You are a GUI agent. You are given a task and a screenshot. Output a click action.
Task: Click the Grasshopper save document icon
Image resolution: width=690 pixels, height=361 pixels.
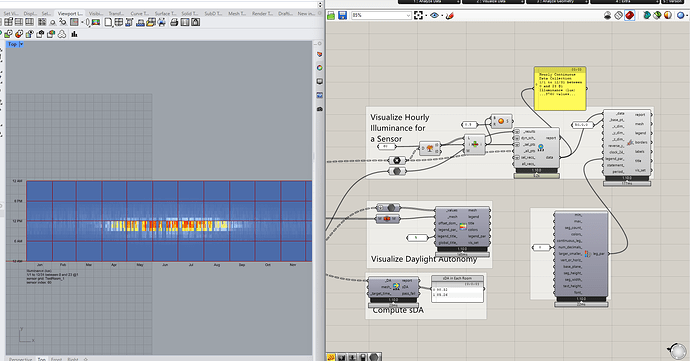tap(342, 15)
